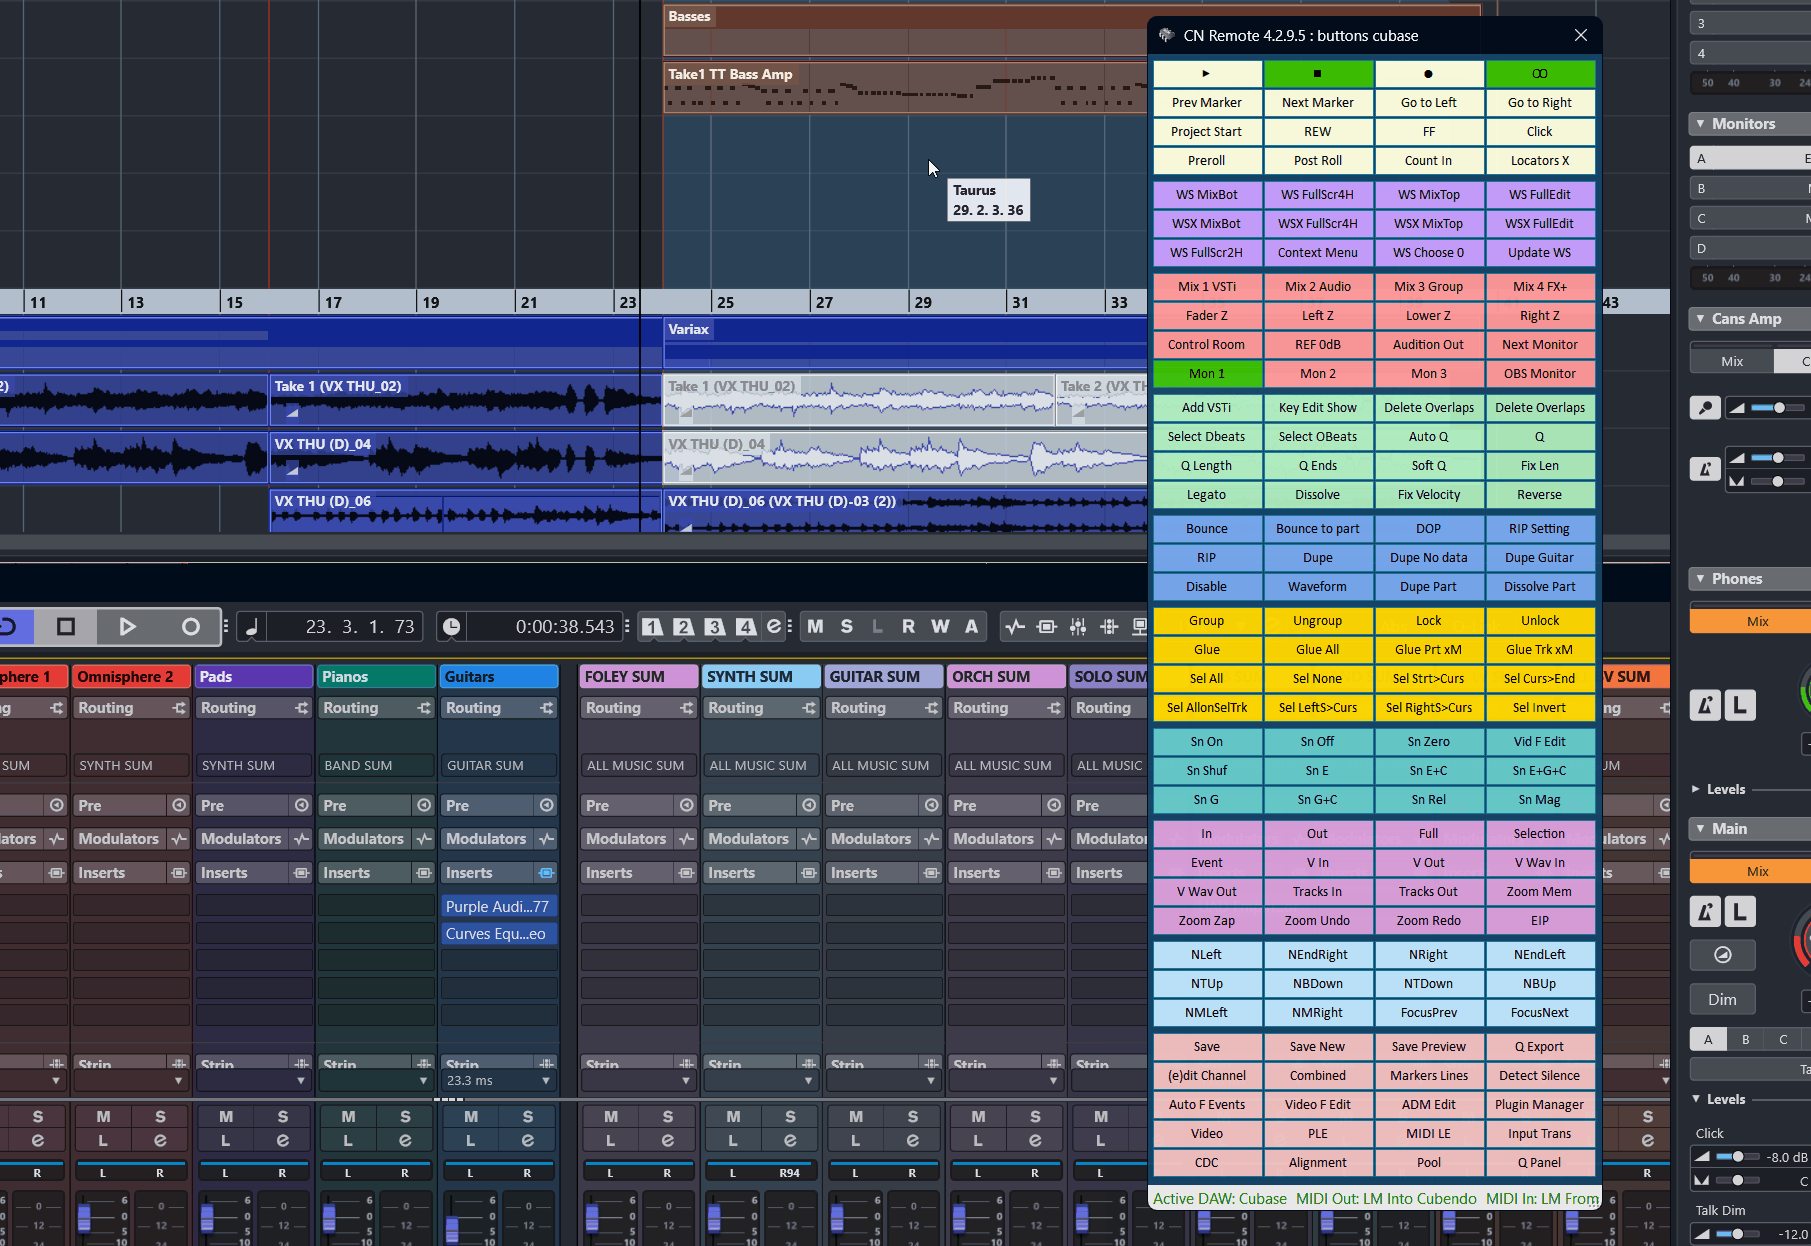Solo the Pads channel

pyautogui.click(x=283, y=1117)
